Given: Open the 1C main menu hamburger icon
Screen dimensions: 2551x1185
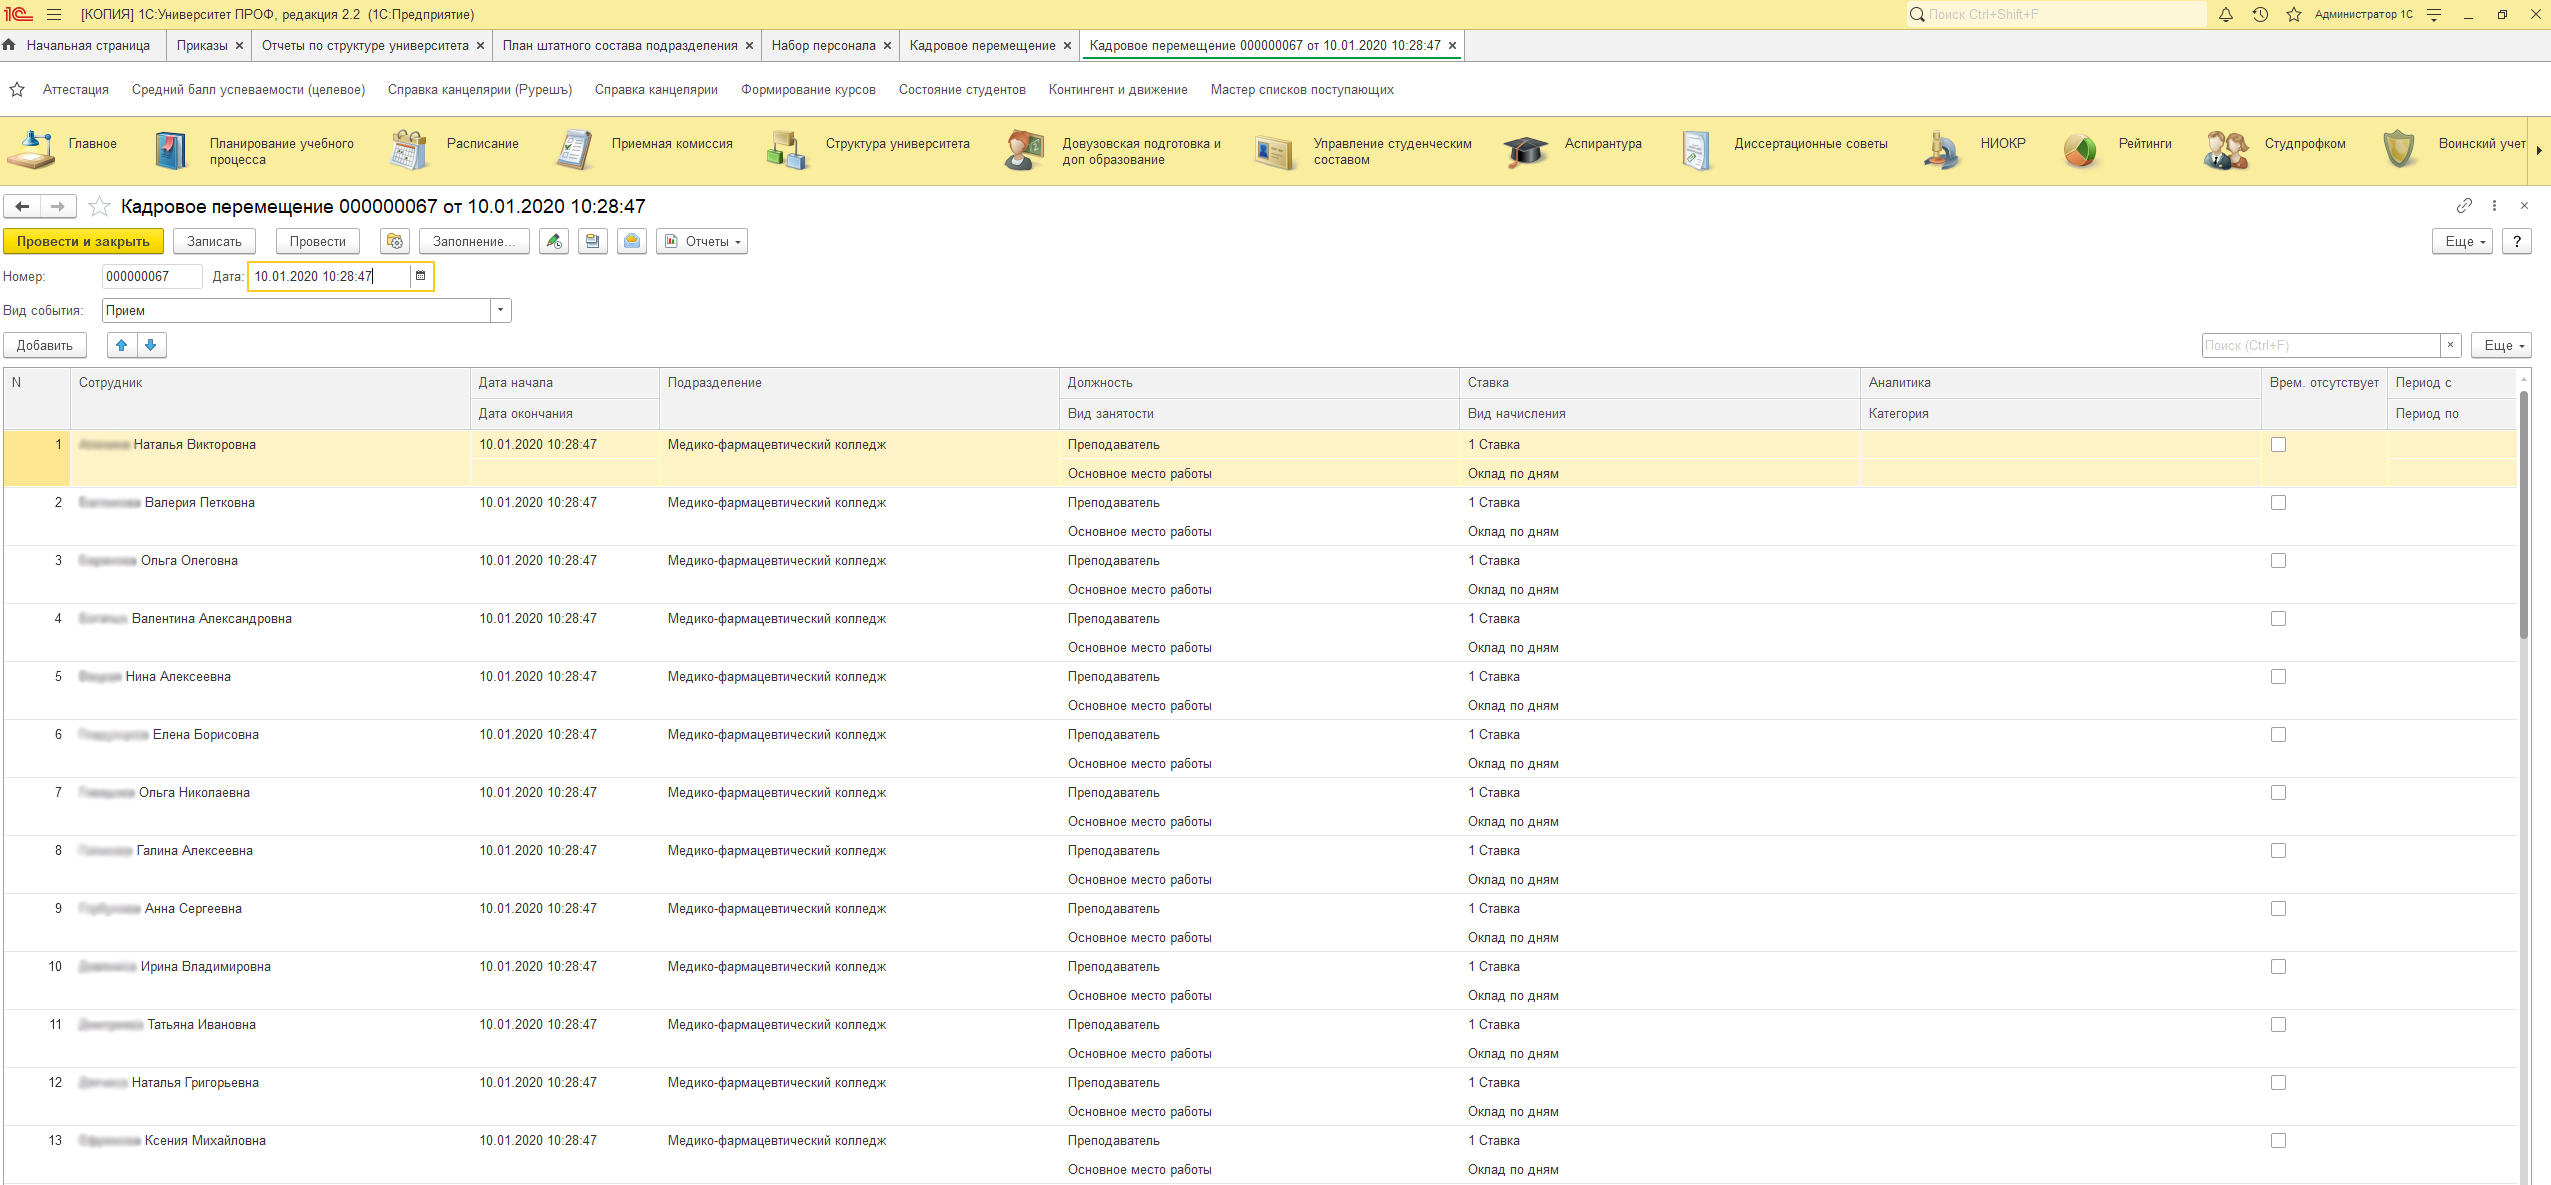Looking at the screenshot, I should click(x=54, y=15).
